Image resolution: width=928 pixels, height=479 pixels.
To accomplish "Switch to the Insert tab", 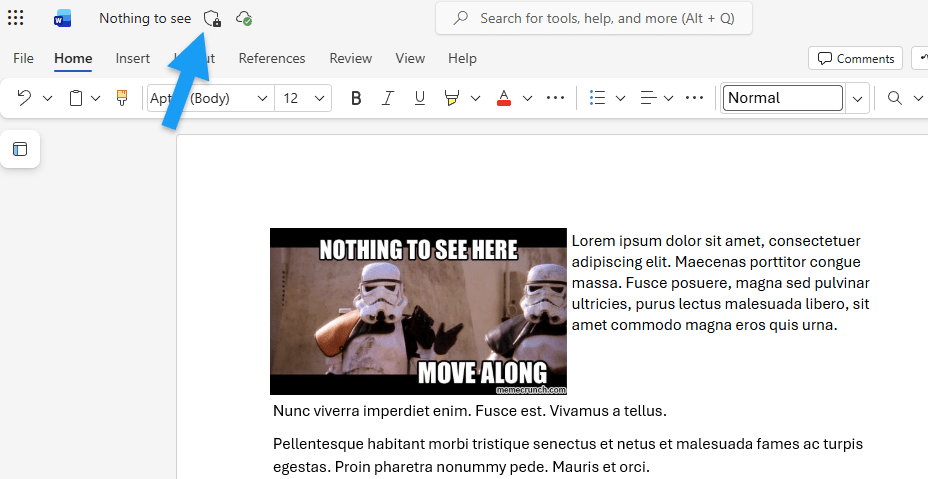I will pos(133,58).
